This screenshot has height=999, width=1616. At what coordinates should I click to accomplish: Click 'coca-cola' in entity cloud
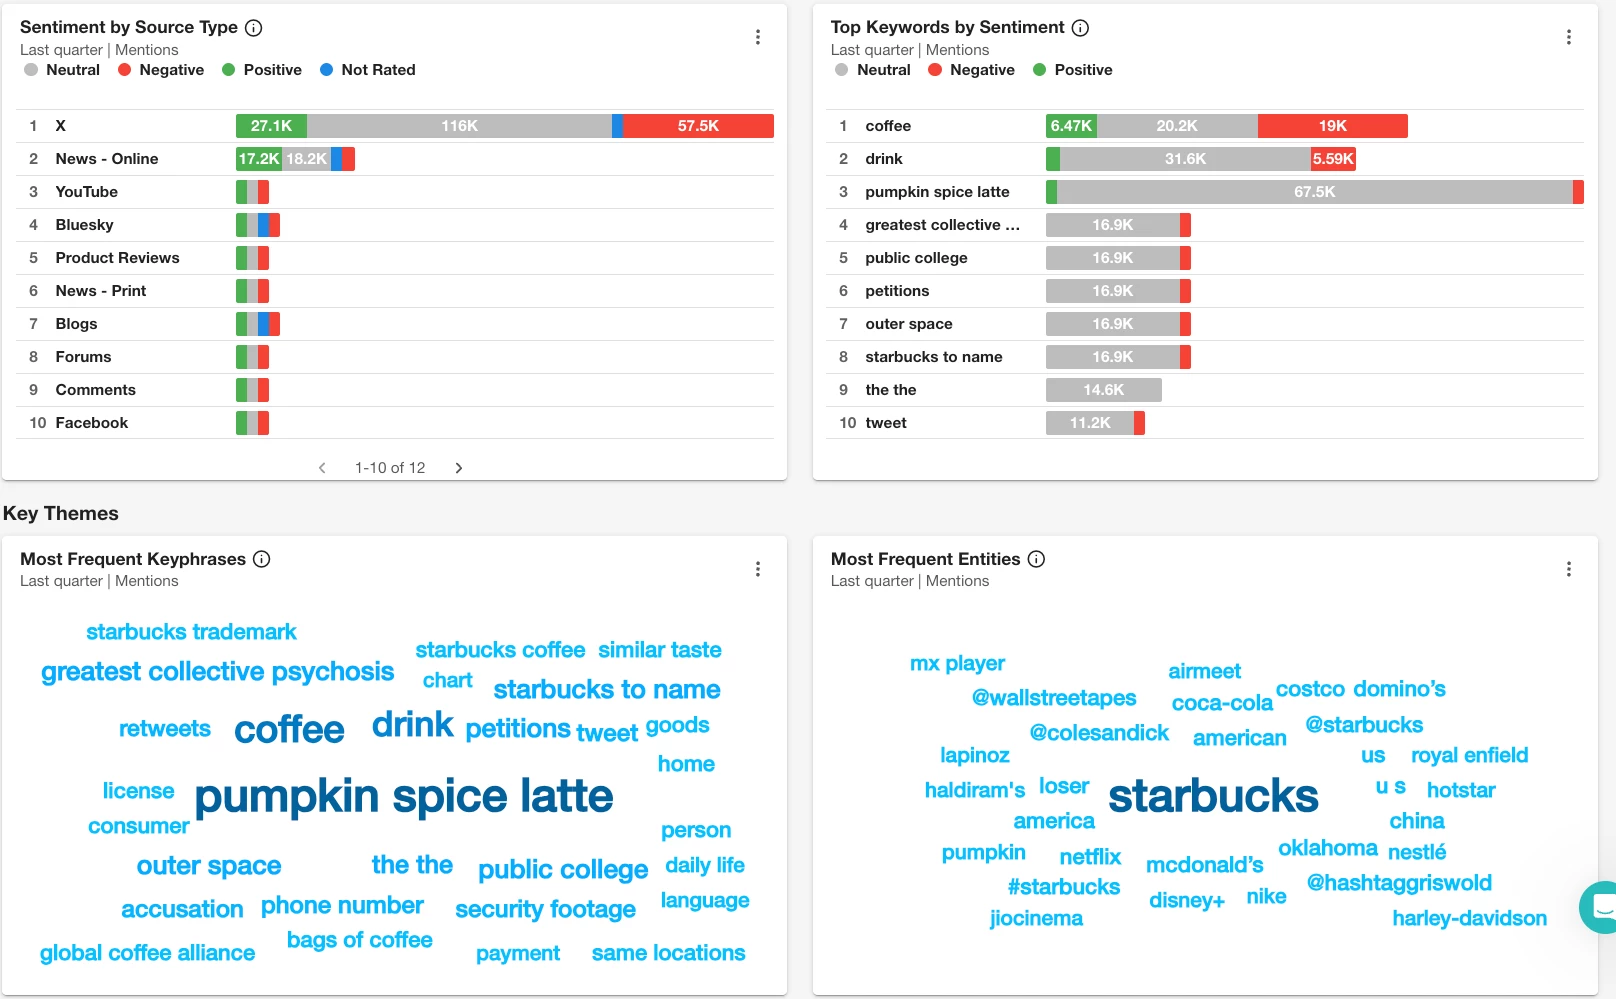tap(1222, 703)
